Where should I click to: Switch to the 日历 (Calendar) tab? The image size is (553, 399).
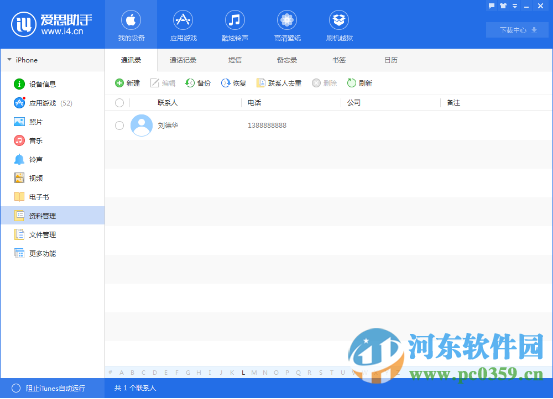click(x=391, y=60)
